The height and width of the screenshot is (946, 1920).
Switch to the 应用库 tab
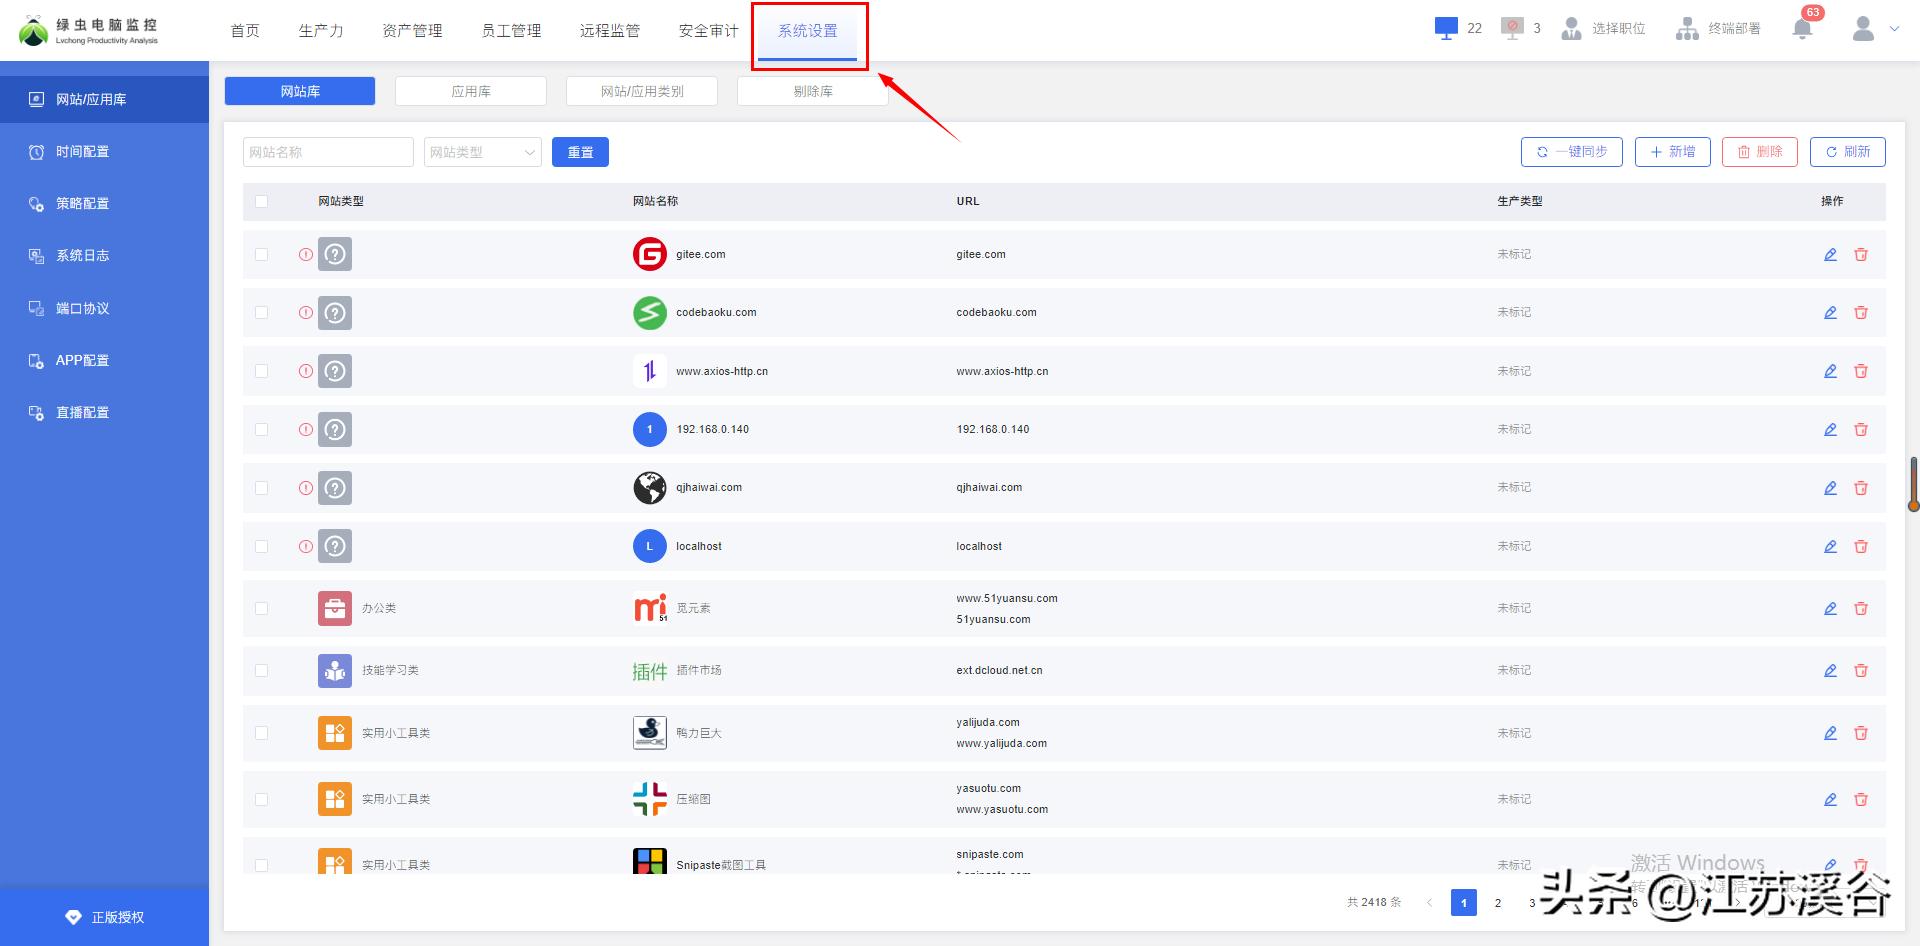[470, 91]
